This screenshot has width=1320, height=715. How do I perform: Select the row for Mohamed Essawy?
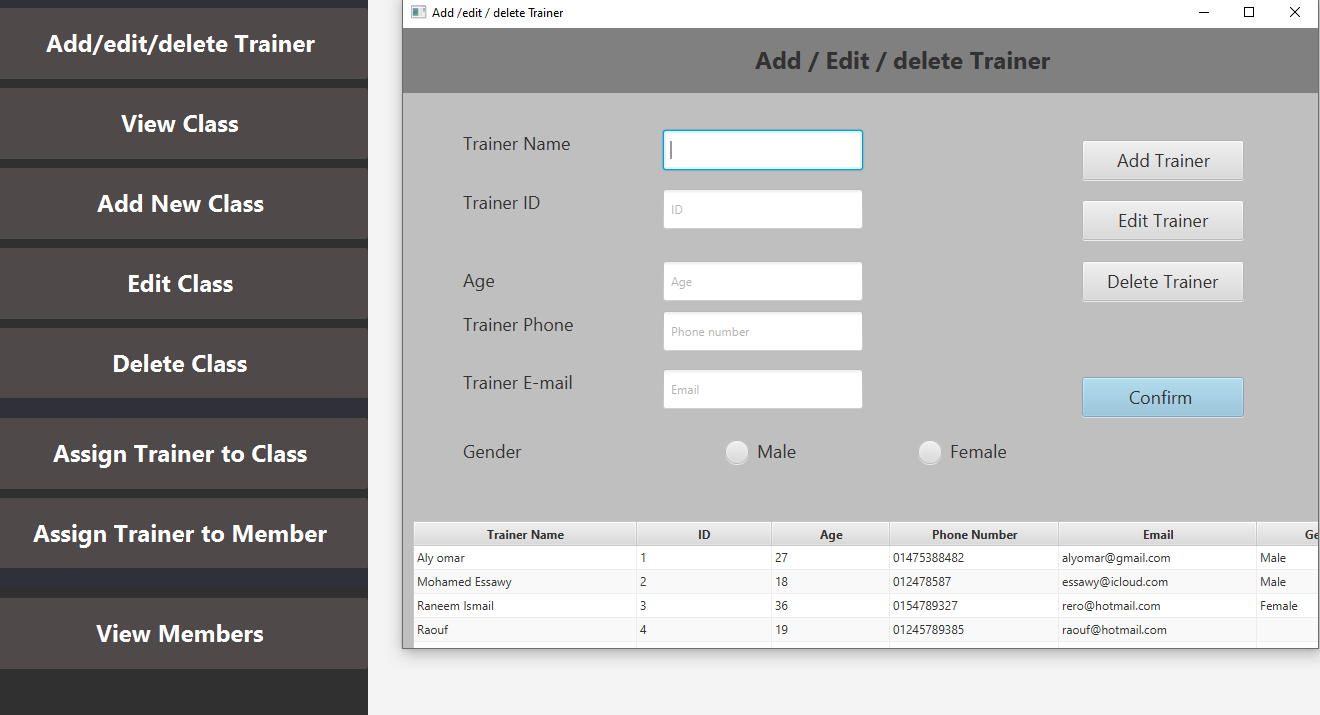[600, 581]
